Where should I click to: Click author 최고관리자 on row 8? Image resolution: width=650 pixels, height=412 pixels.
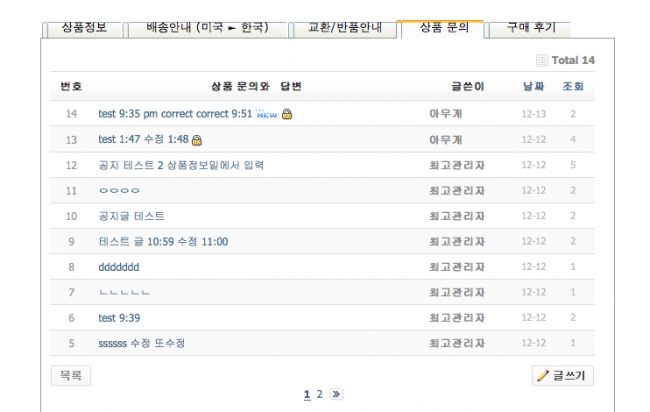click(457, 267)
